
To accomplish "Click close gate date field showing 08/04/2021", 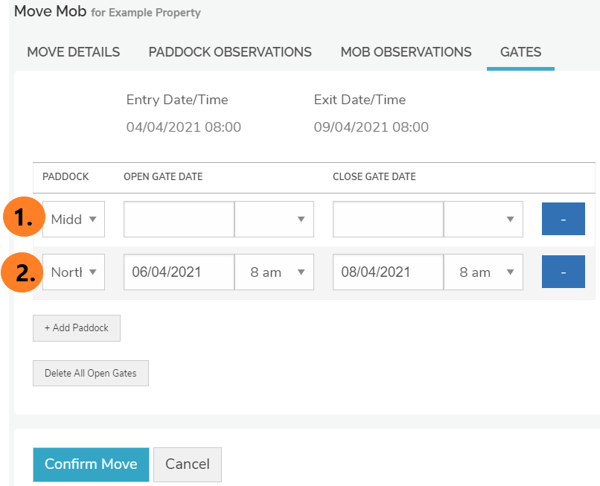I will [x=388, y=272].
